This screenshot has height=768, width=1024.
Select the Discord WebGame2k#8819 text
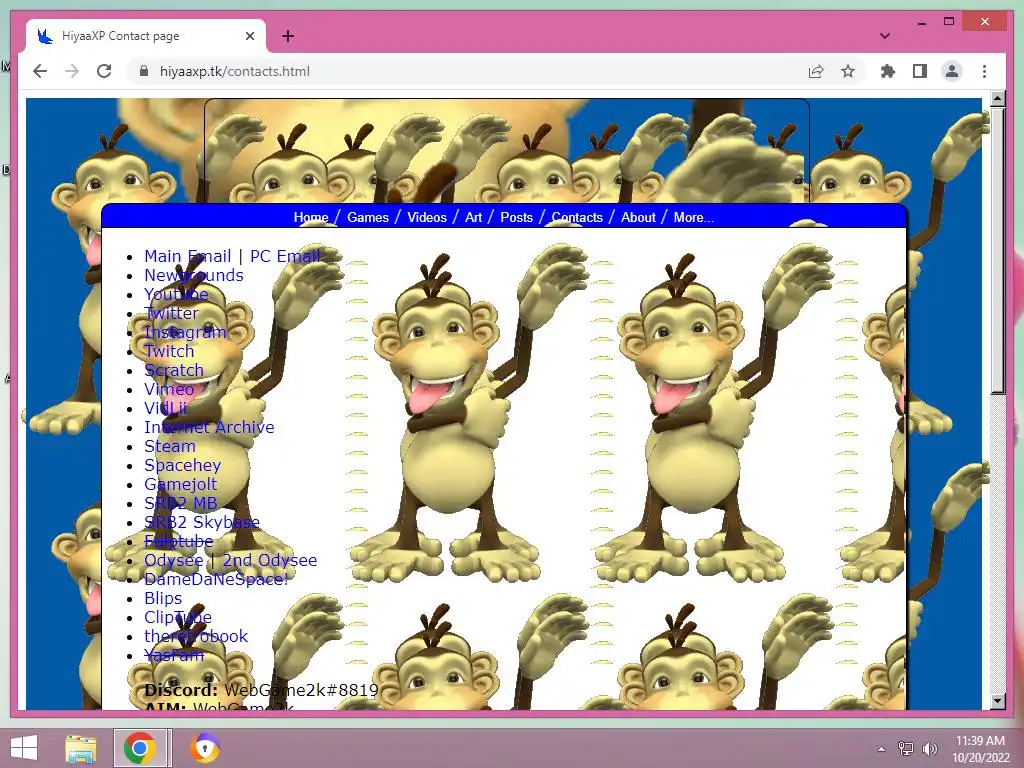261,690
